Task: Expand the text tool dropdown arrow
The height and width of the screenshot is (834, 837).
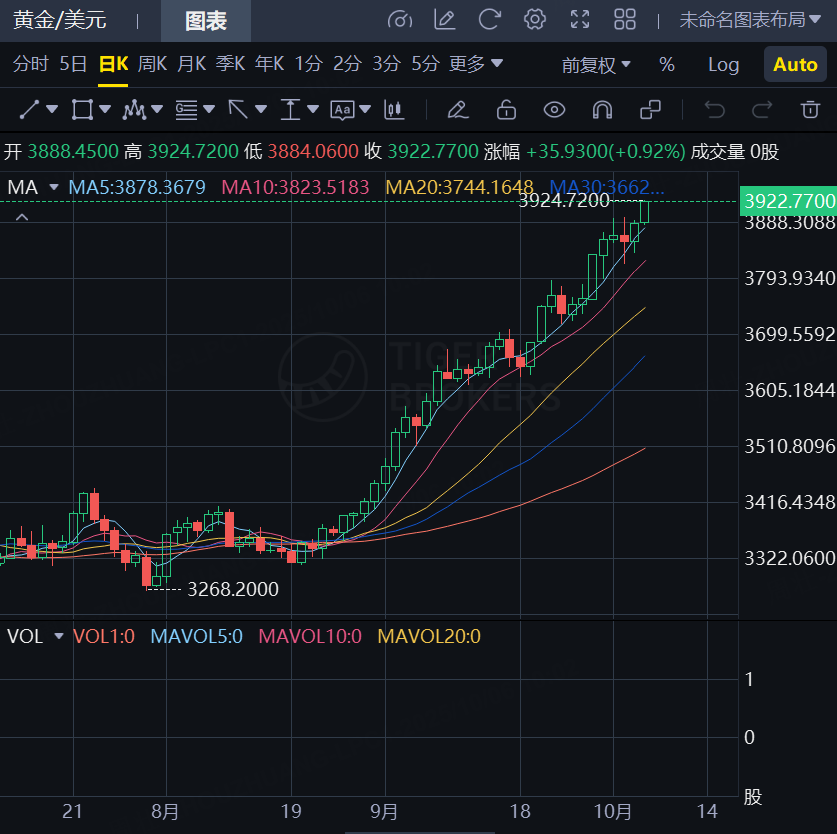Action: [x=365, y=109]
